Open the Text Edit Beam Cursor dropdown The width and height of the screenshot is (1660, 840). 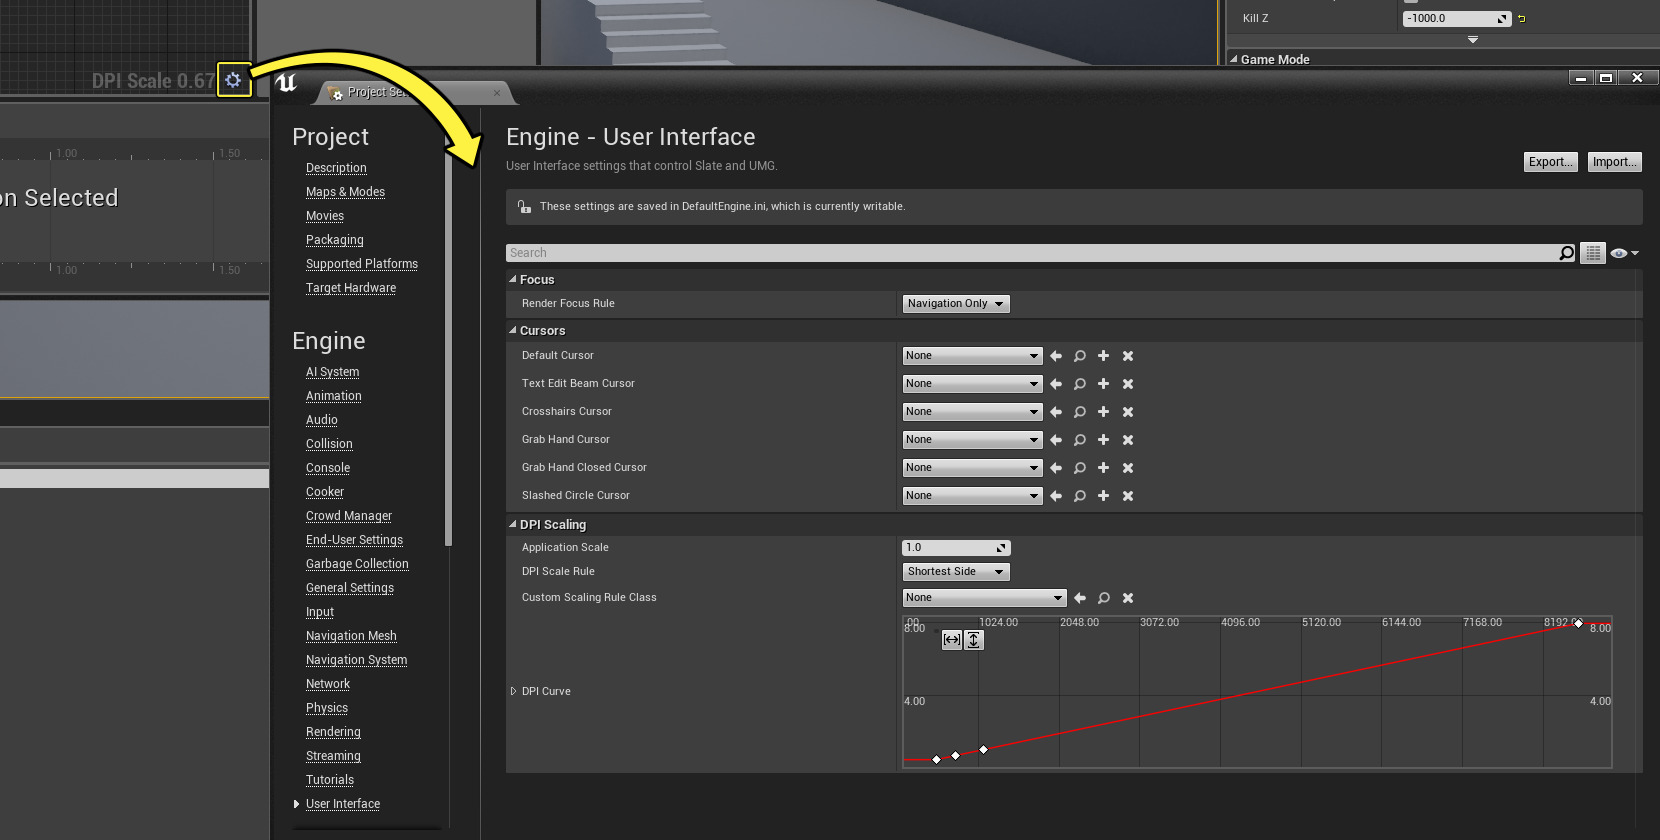pos(972,384)
